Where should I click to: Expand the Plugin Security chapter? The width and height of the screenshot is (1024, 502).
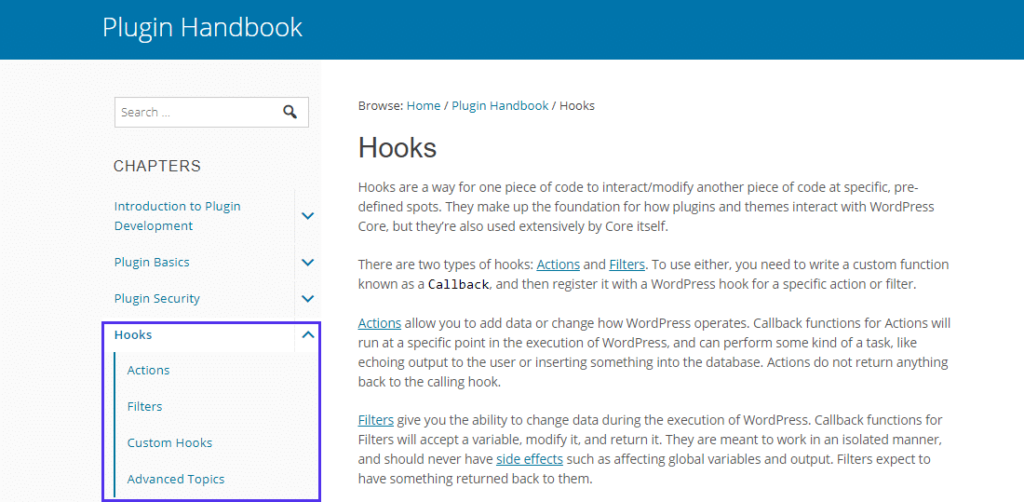tap(308, 298)
